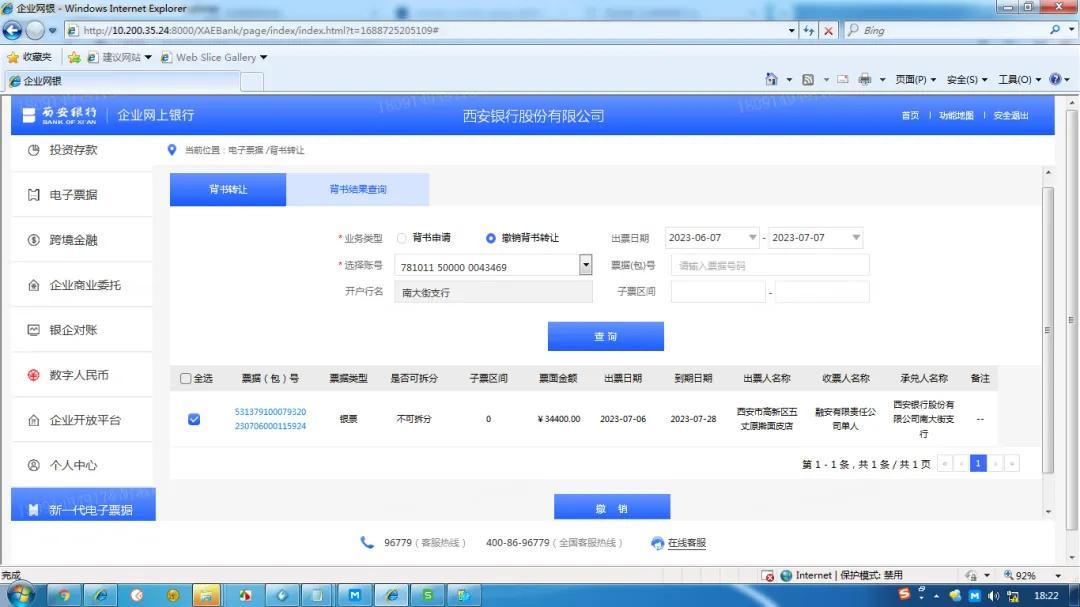Open the 工具(O) menu
1080x607 pixels.
(x=1020, y=80)
